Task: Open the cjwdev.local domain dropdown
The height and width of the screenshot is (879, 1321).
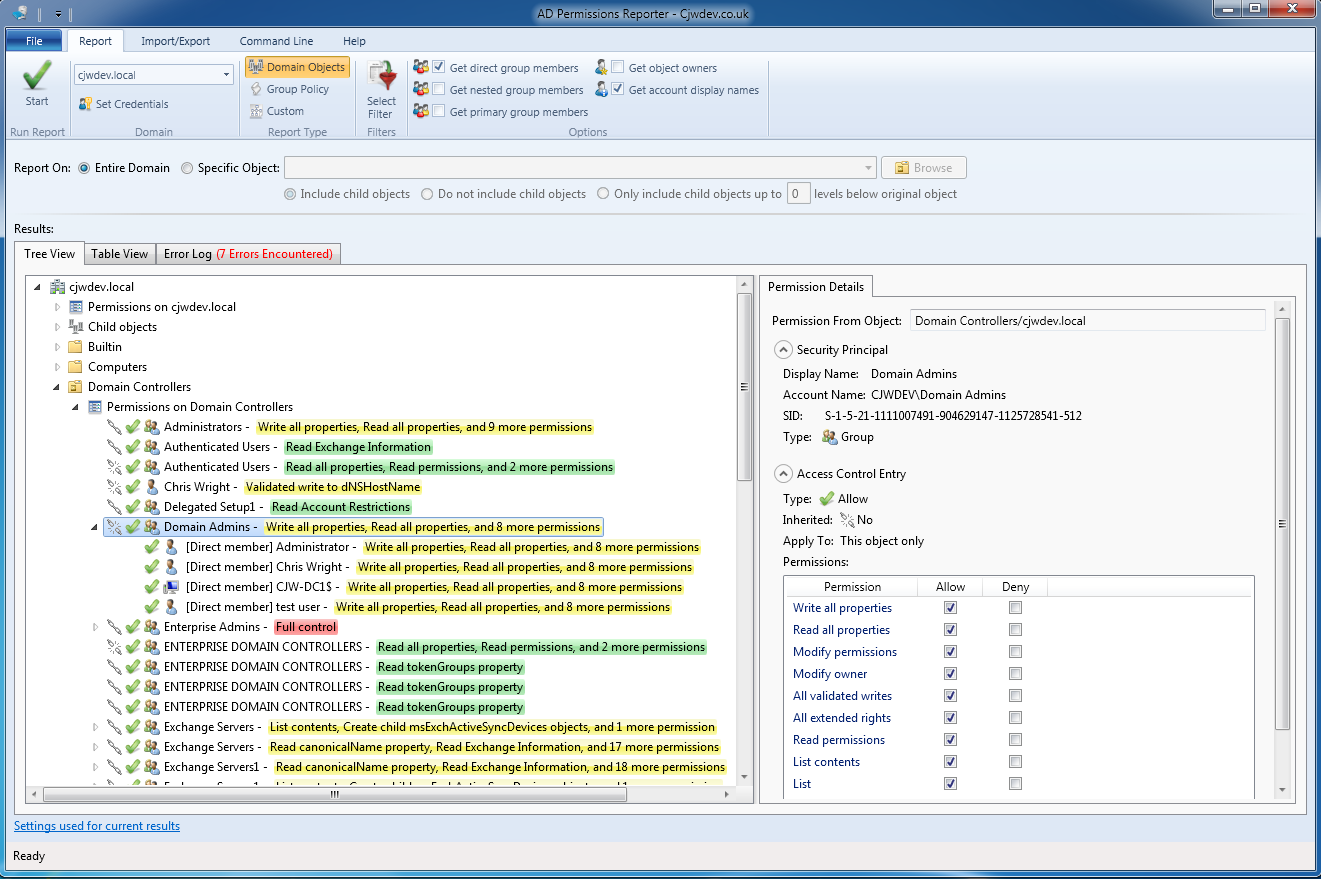Action: coord(227,75)
